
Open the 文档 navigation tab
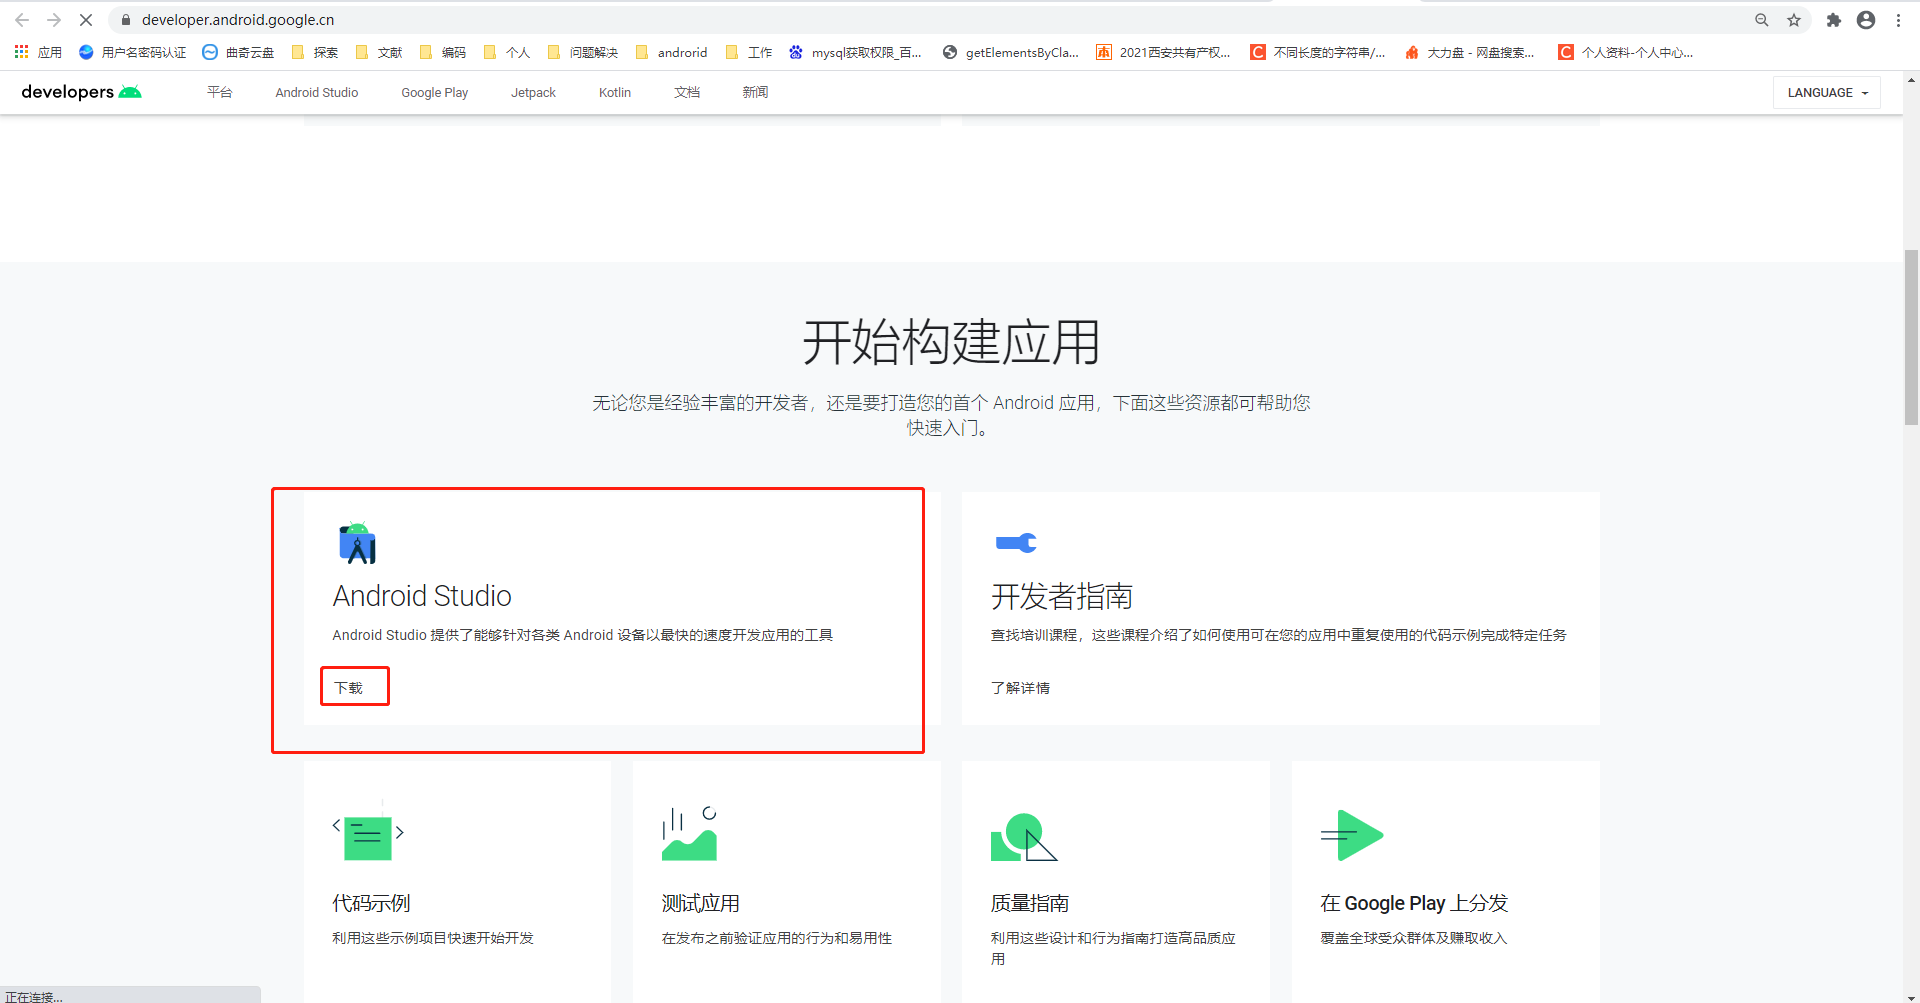pos(687,92)
